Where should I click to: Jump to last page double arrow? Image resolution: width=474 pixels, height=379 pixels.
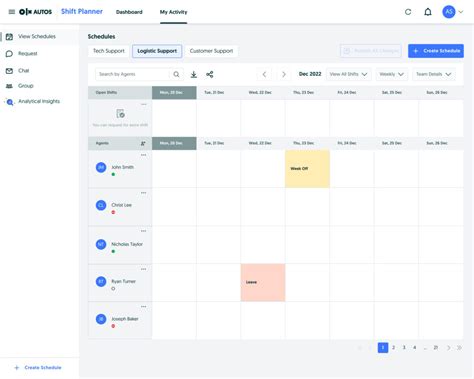[459, 348]
